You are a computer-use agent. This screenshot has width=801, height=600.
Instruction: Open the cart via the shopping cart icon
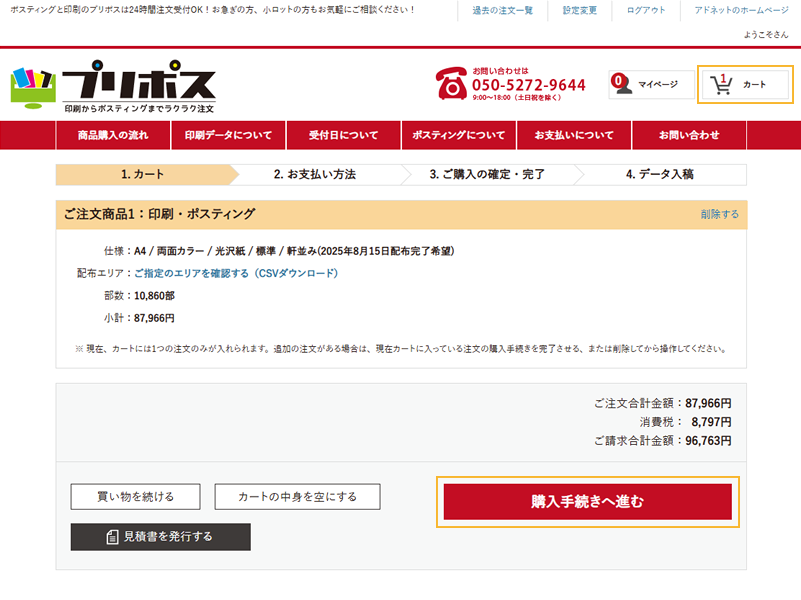pyautogui.click(x=721, y=85)
